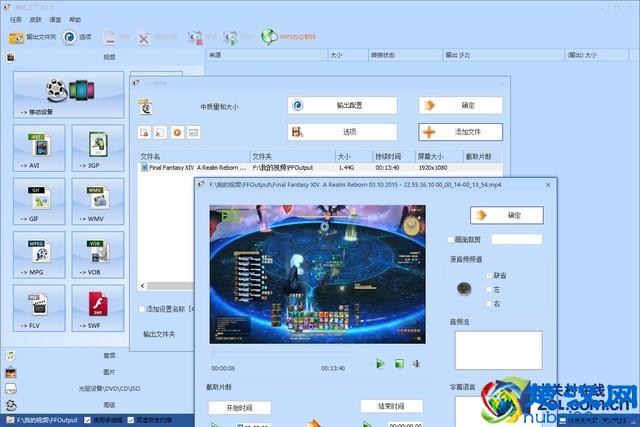
Task: Open the 任务 menu
Action: (x=16, y=20)
